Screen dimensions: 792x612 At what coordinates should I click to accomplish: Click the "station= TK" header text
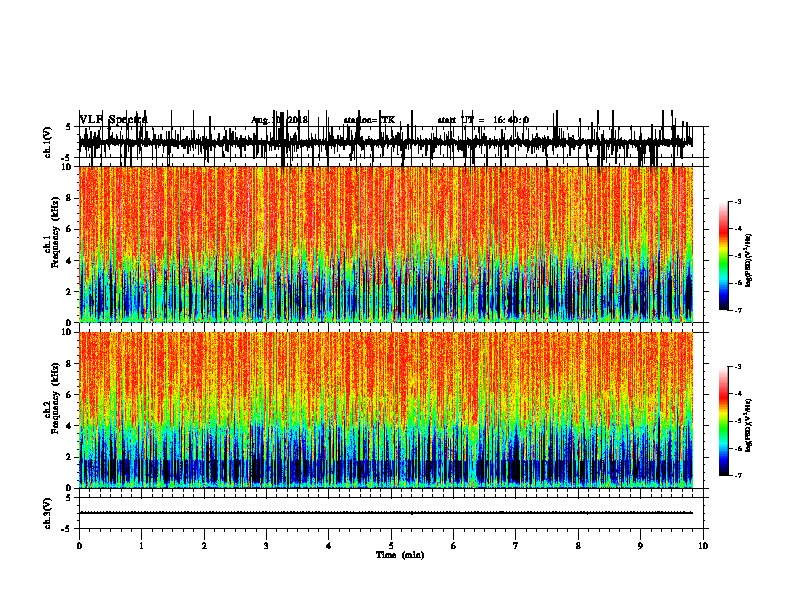point(369,120)
